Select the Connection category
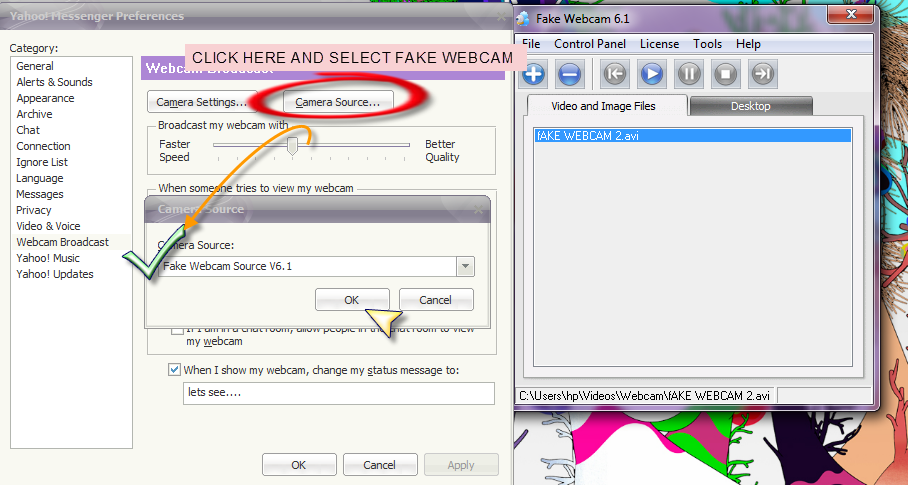Screen dimensions: 908x485 pyautogui.click(x=43, y=146)
